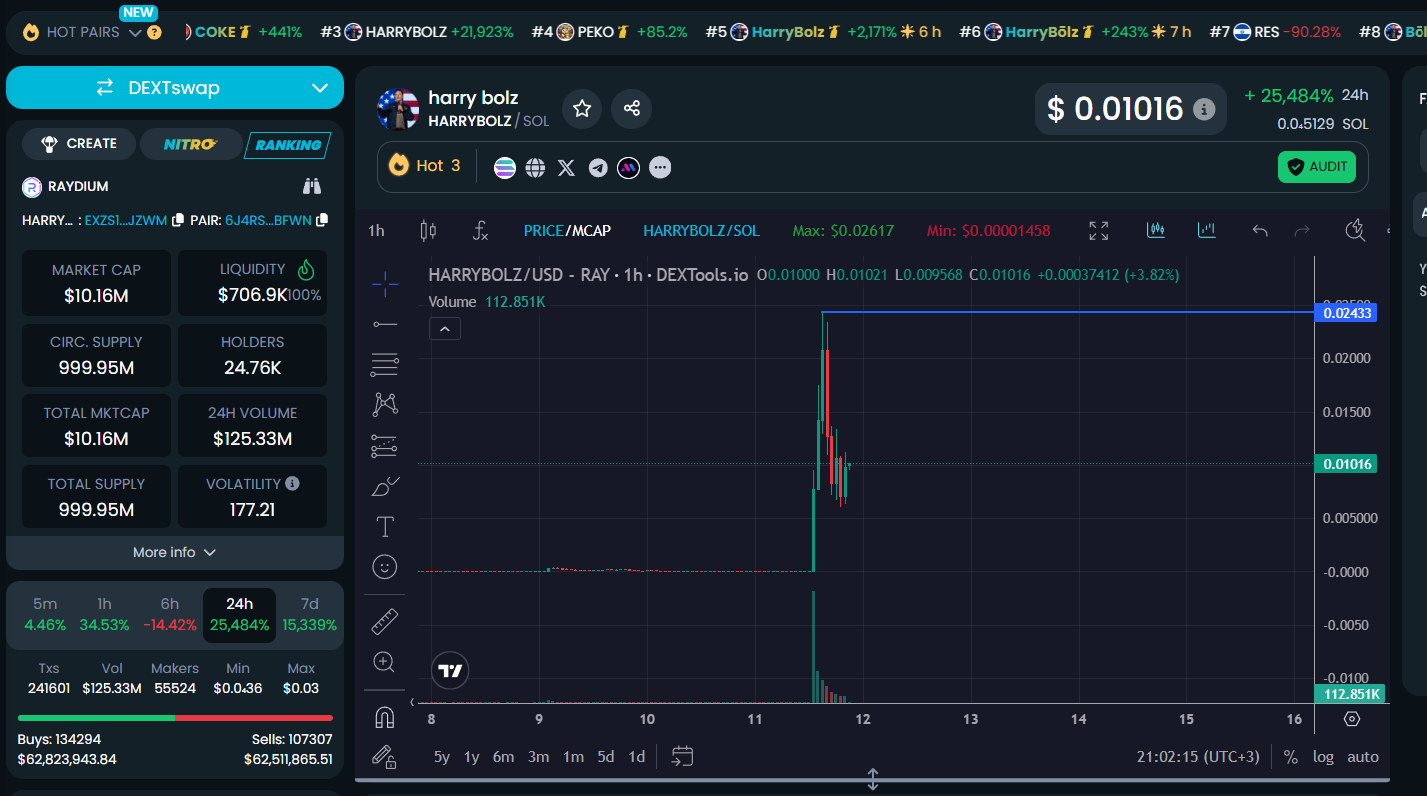Click the blue 0.02433 price line label
The image size is (1427, 796).
pos(1347,313)
